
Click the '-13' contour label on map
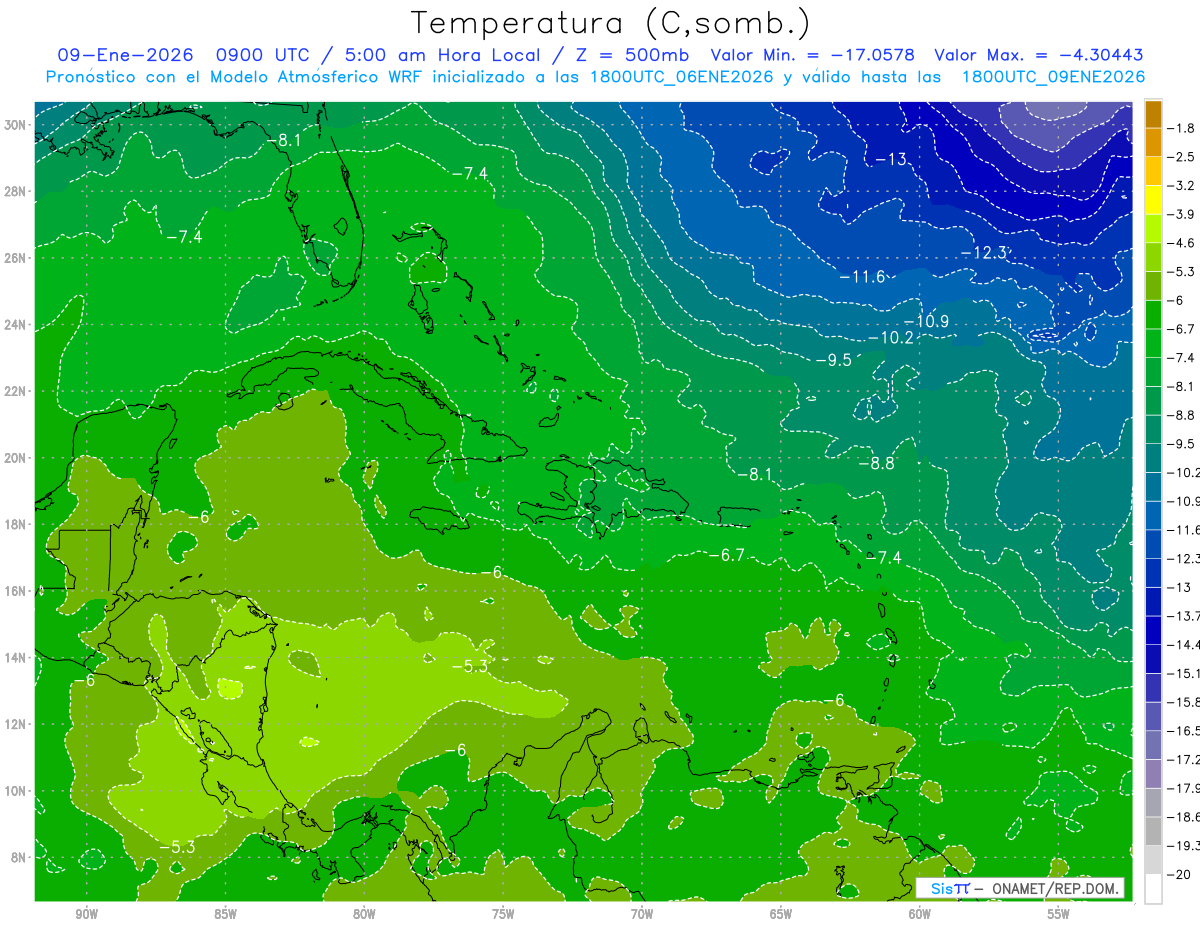[891, 160]
